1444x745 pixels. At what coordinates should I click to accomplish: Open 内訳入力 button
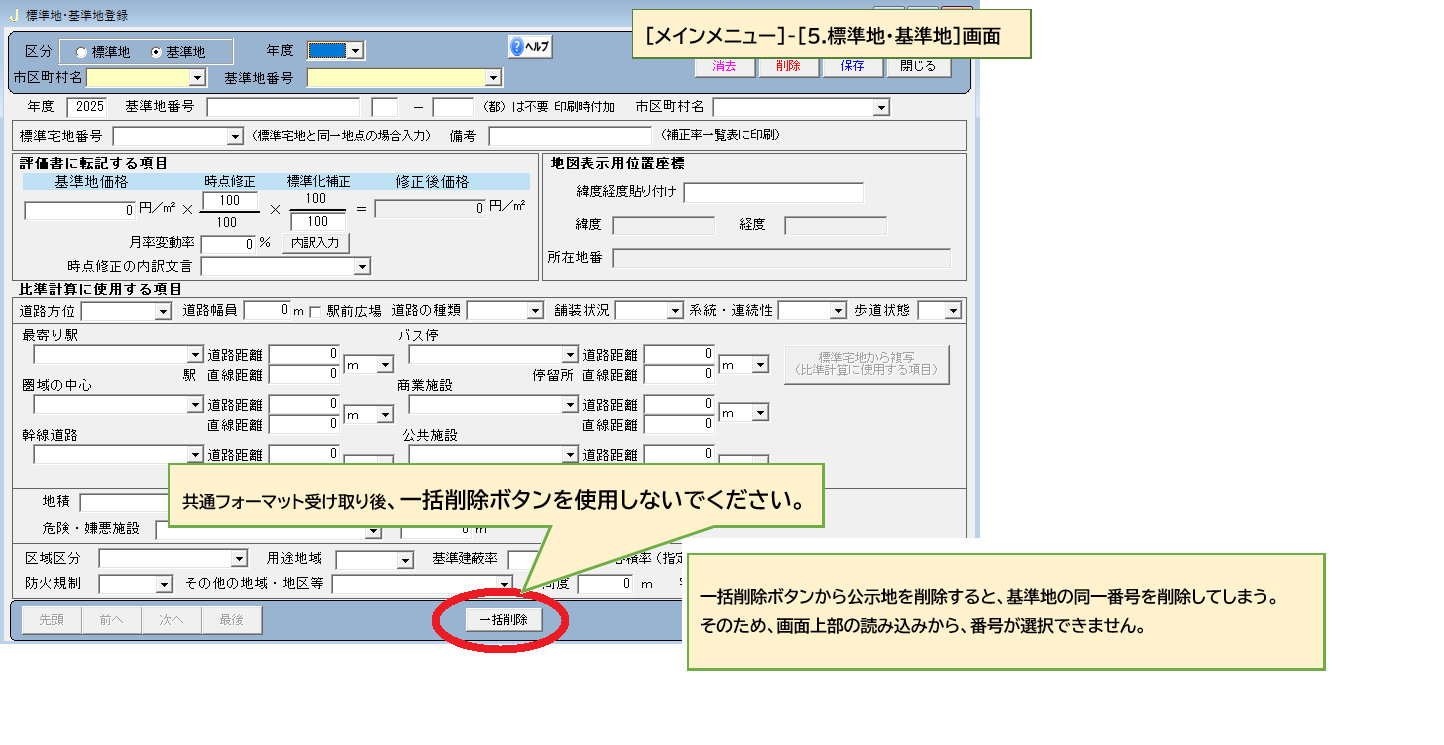[315, 243]
